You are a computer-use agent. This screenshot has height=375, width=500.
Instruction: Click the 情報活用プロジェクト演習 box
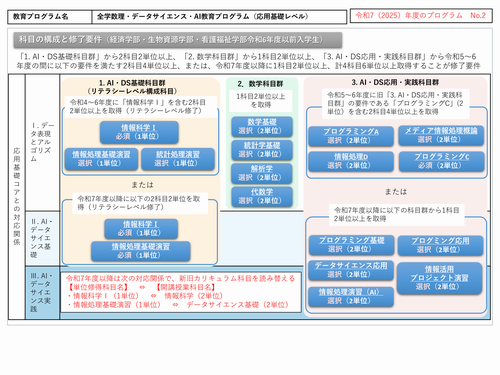pyautogui.click(x=440, y=278)
